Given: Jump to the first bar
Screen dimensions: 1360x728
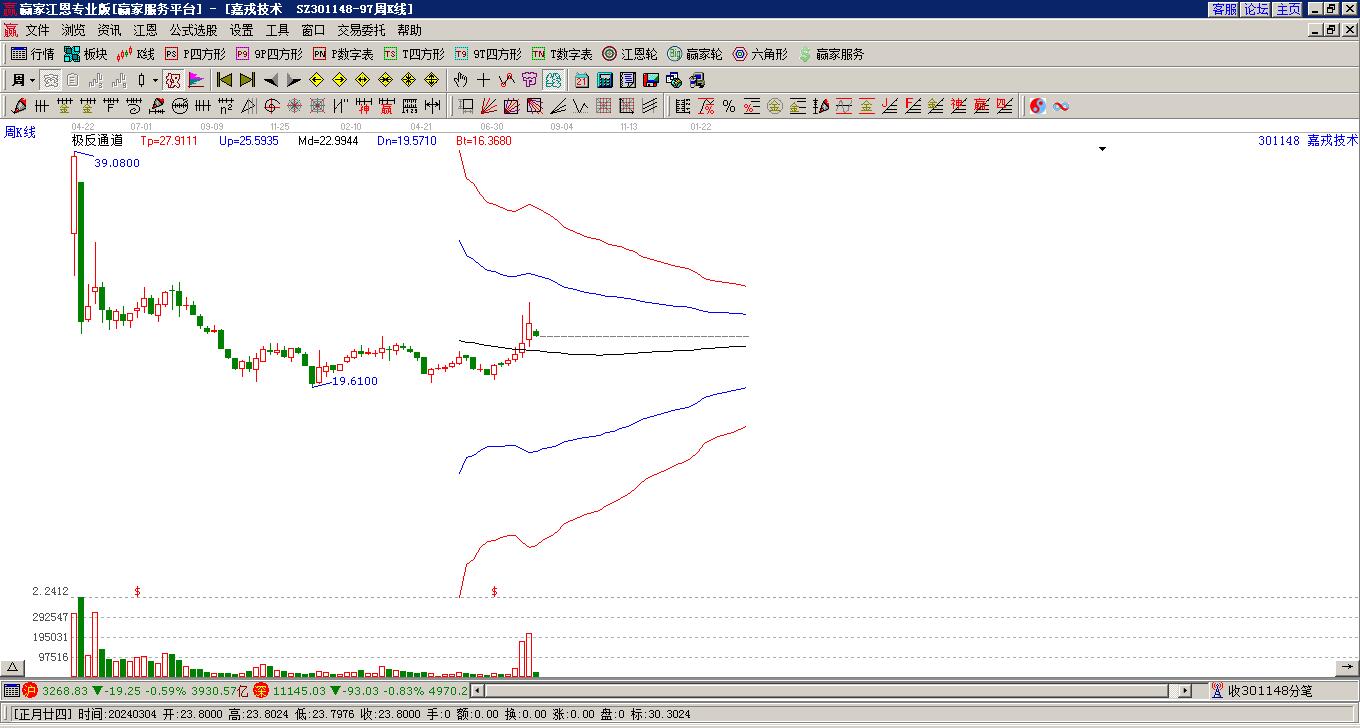Looking at the screenshot, I should (225, 80).
